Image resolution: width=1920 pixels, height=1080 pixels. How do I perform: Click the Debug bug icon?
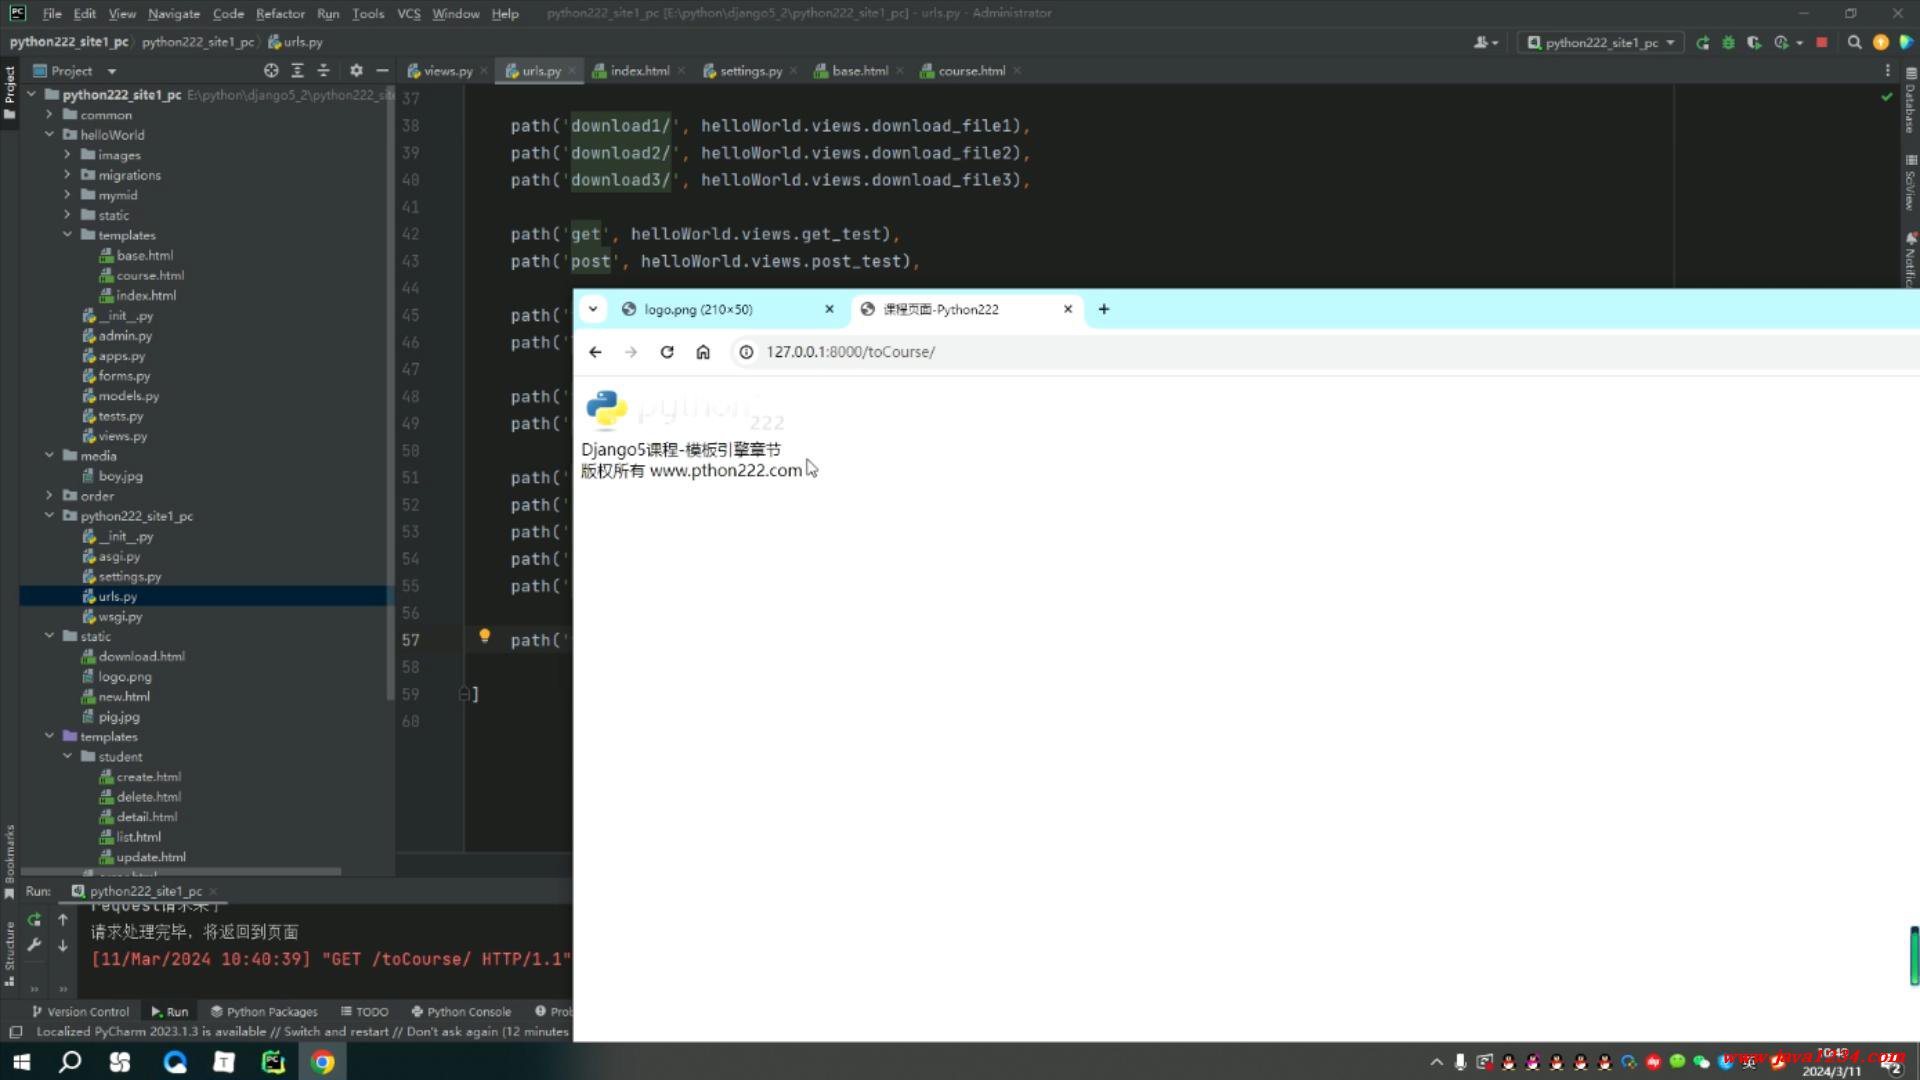1728,43
